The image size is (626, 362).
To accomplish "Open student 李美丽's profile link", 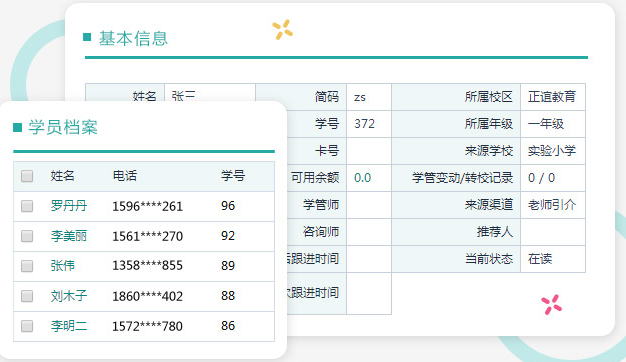I will (69, 236).
